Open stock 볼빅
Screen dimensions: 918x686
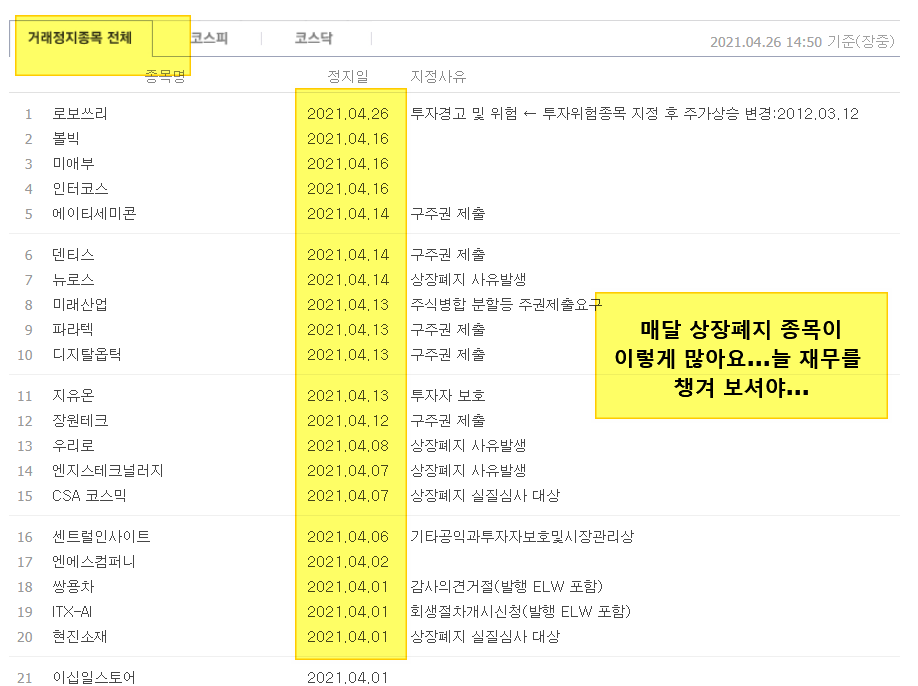(x=66, y=139)
